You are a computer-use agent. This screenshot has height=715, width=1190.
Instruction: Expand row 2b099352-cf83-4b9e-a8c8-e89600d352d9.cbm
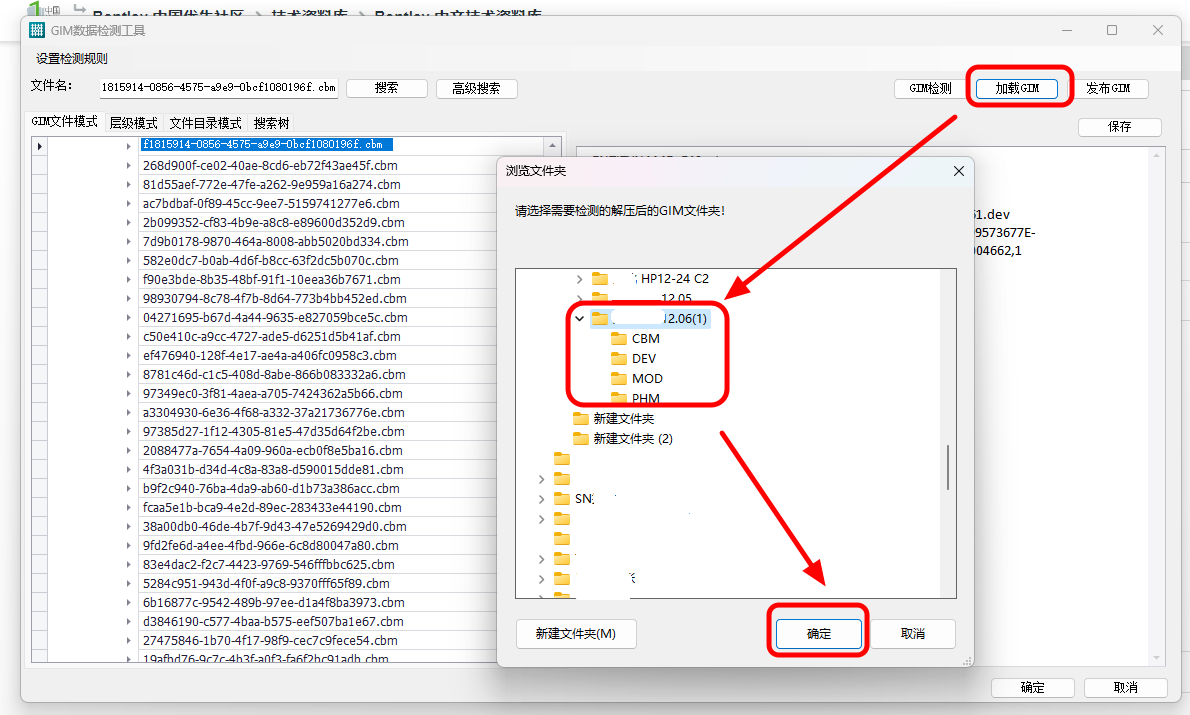(x=128, y=222)
